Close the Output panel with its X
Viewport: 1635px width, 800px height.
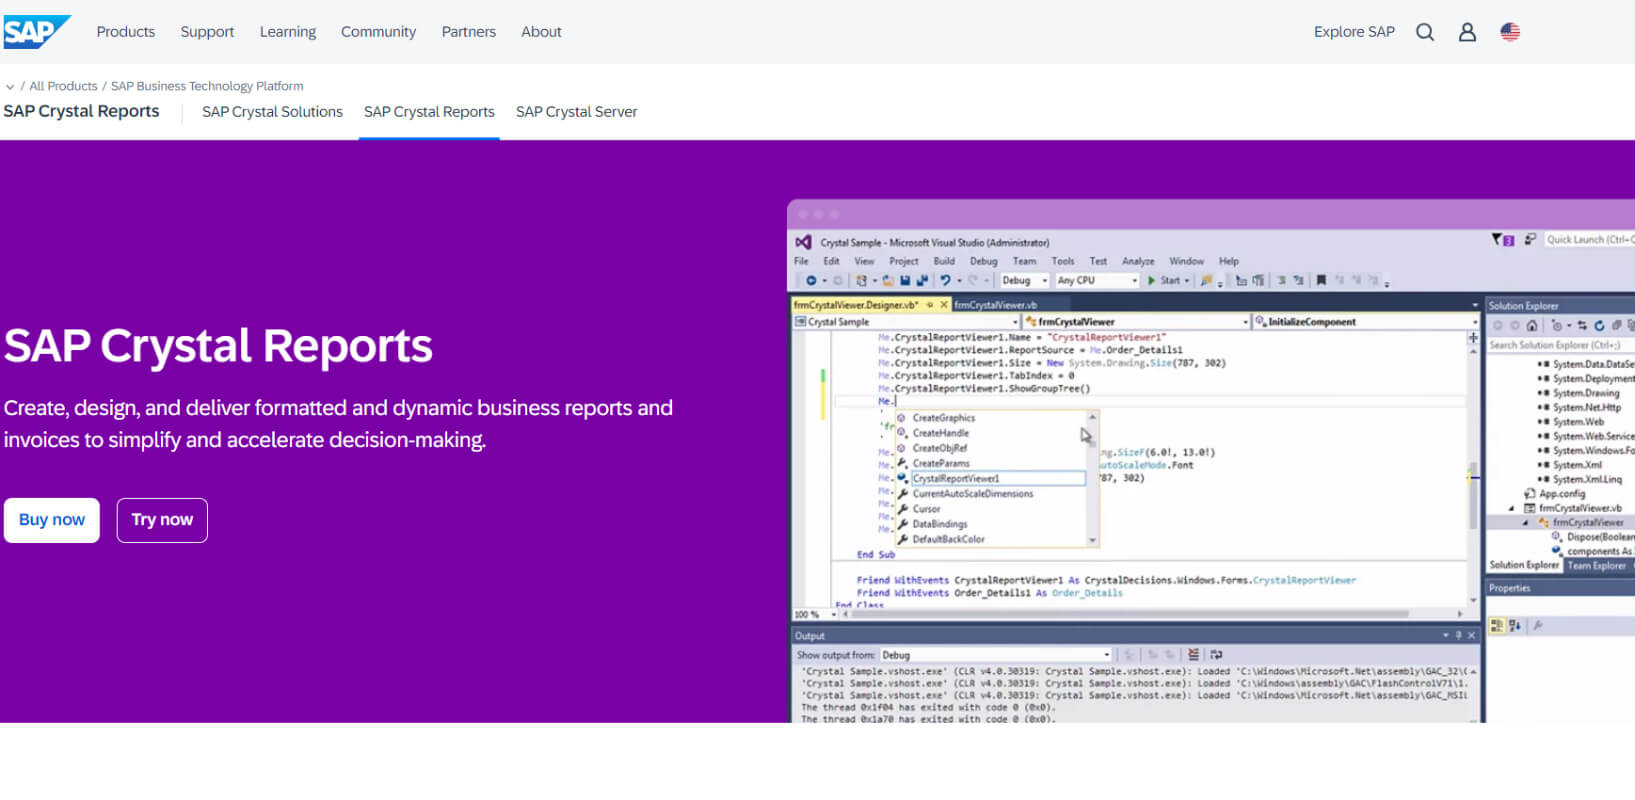(x=1471, y=636)
